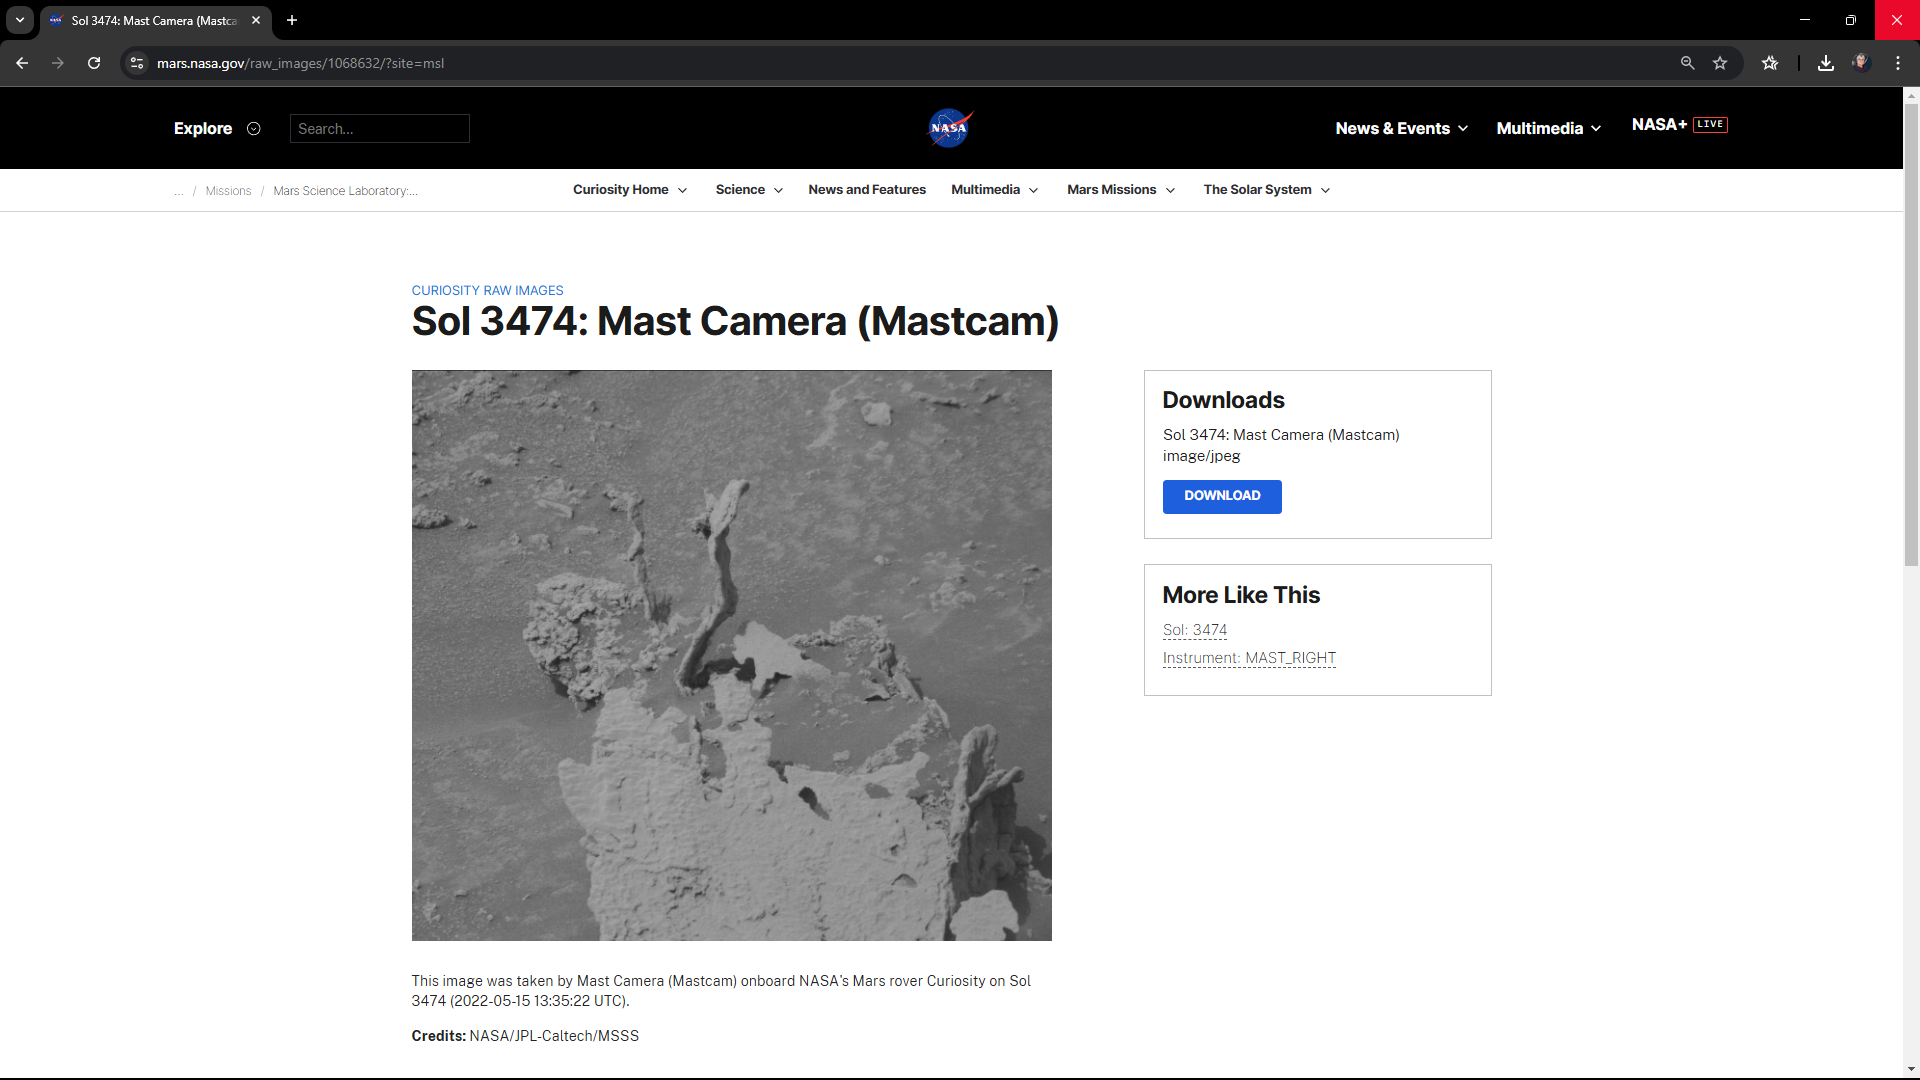This screenshot has height=1080, width=1920.
Task: Click the Search input field
Action: coord(380,128)
